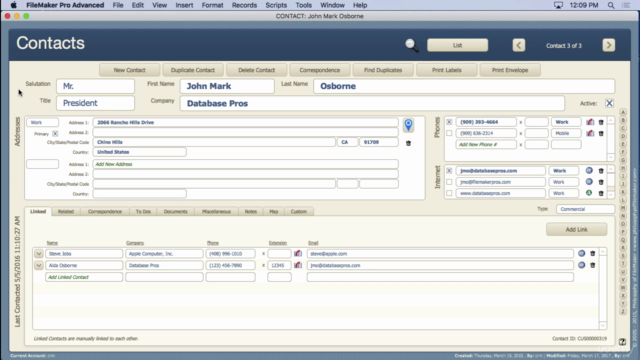This screenshot has width=640, height=360.
Task: Email Aida Osborne via globe icon
Action: 582,265
